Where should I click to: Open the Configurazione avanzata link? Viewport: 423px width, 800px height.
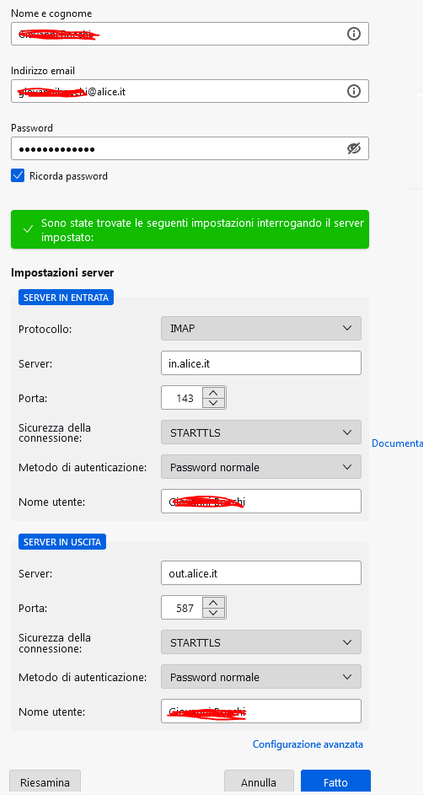[308, 744]
